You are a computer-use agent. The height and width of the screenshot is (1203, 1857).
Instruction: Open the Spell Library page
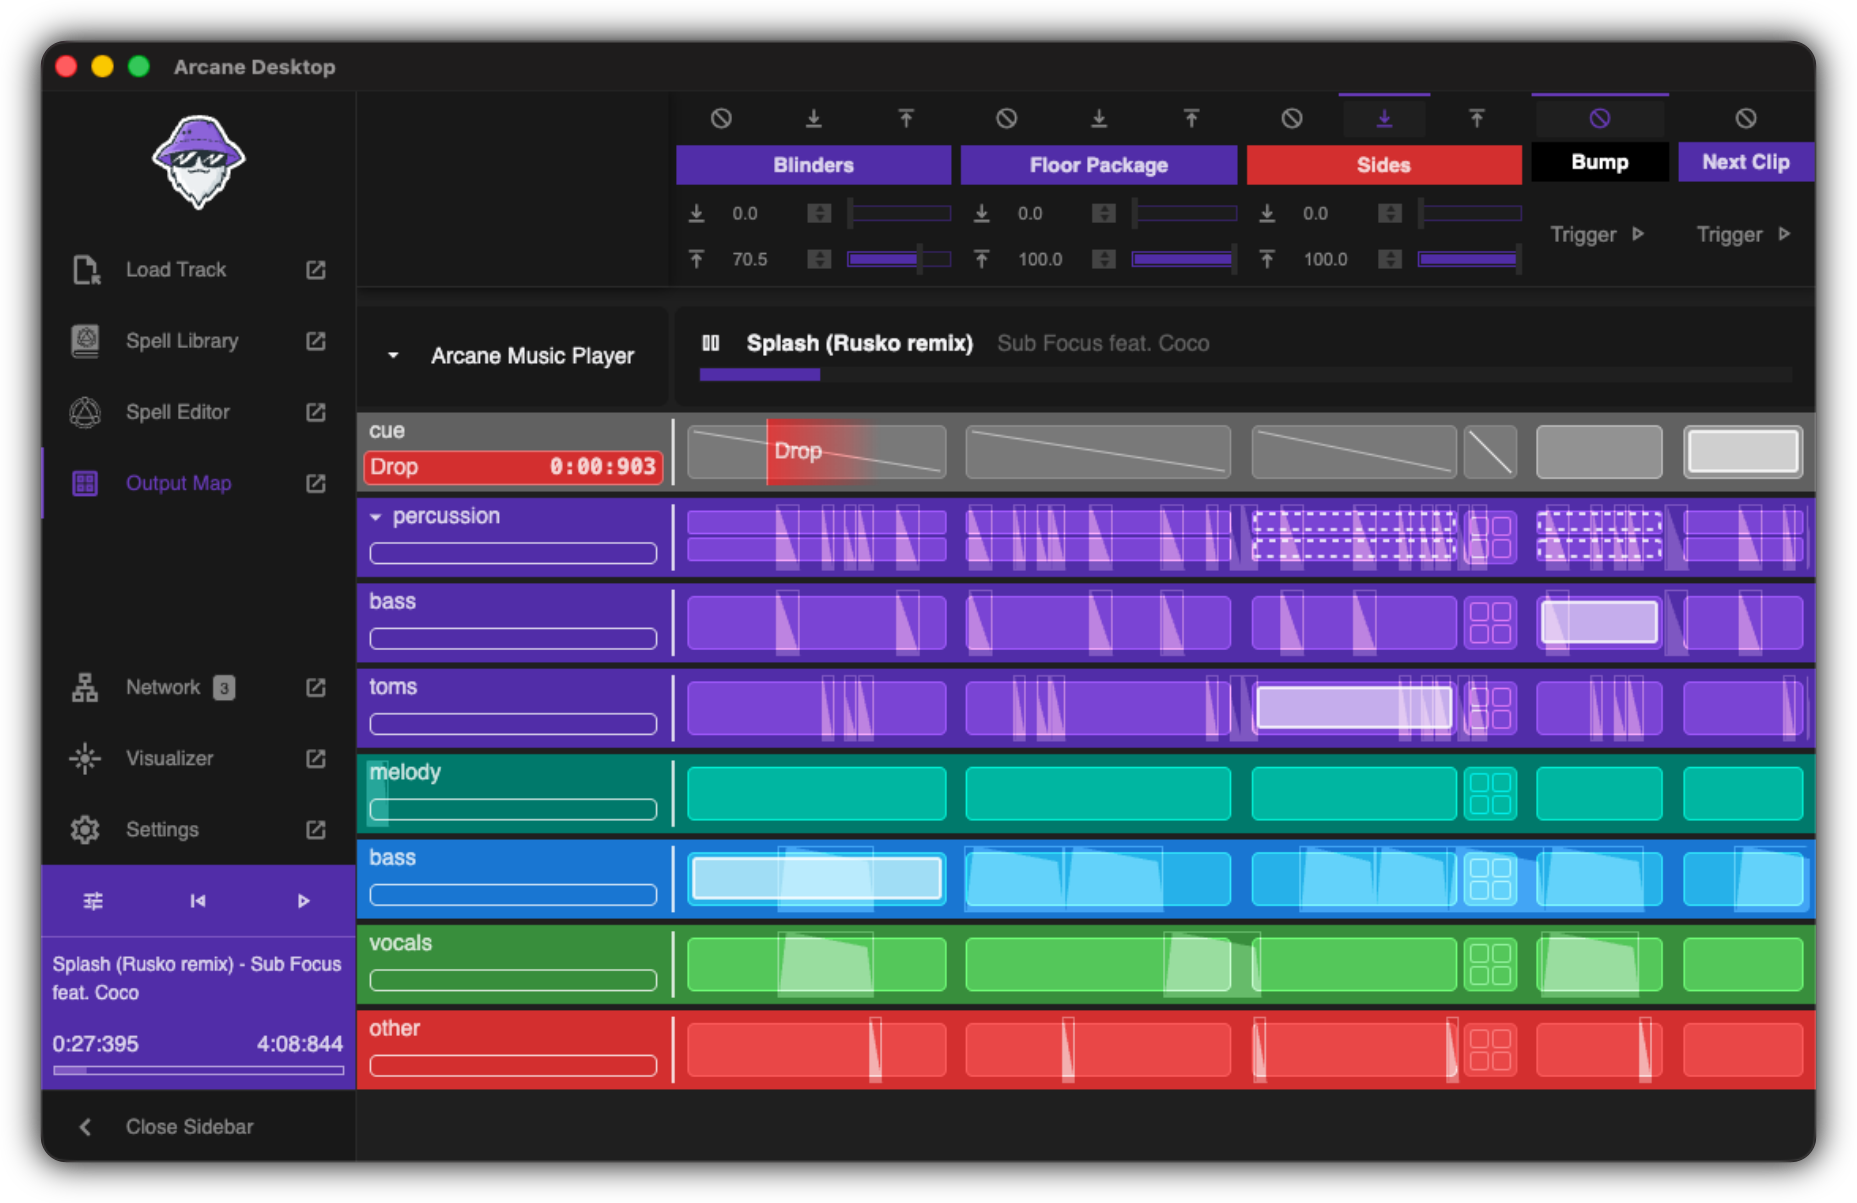tap(182, 341)
